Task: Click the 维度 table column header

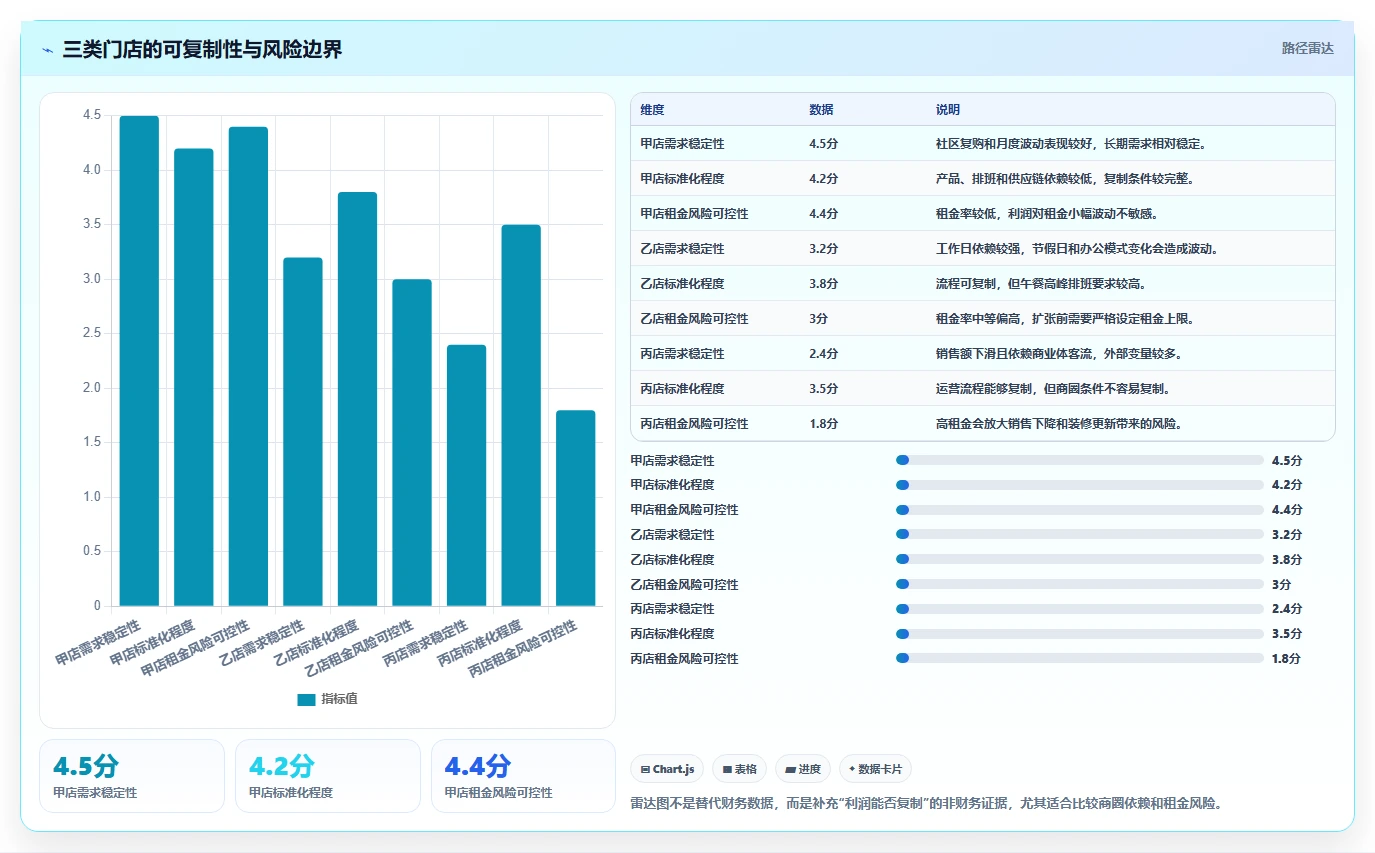Action: click(x=652, y=110)
